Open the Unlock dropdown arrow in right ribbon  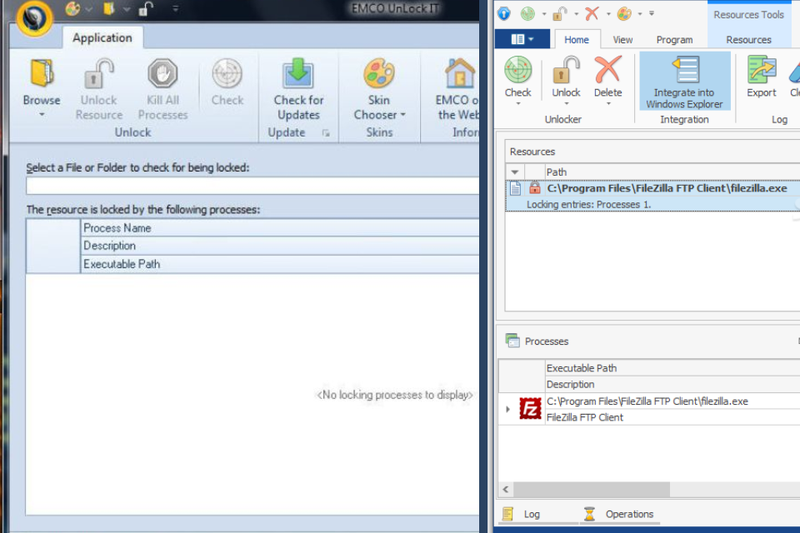(566, 104)
